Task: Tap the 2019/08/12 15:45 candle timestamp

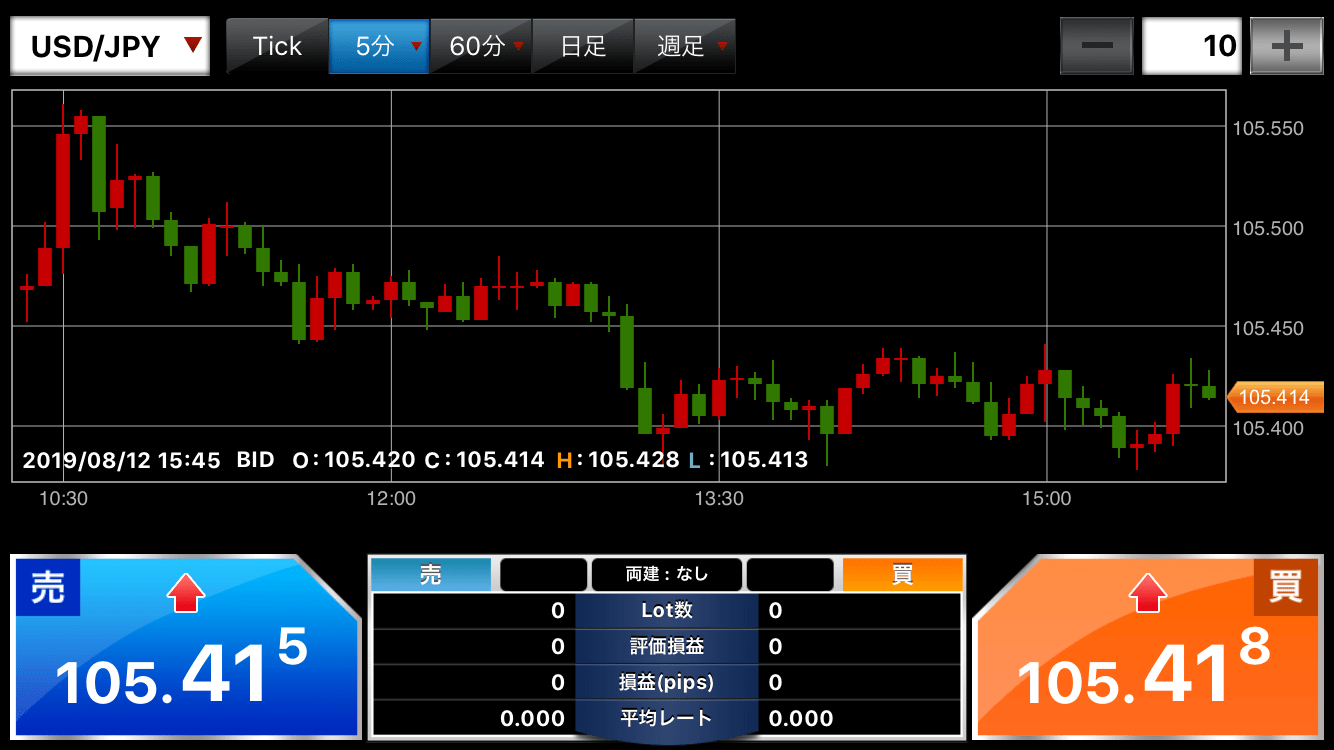Action: point(121,460)
